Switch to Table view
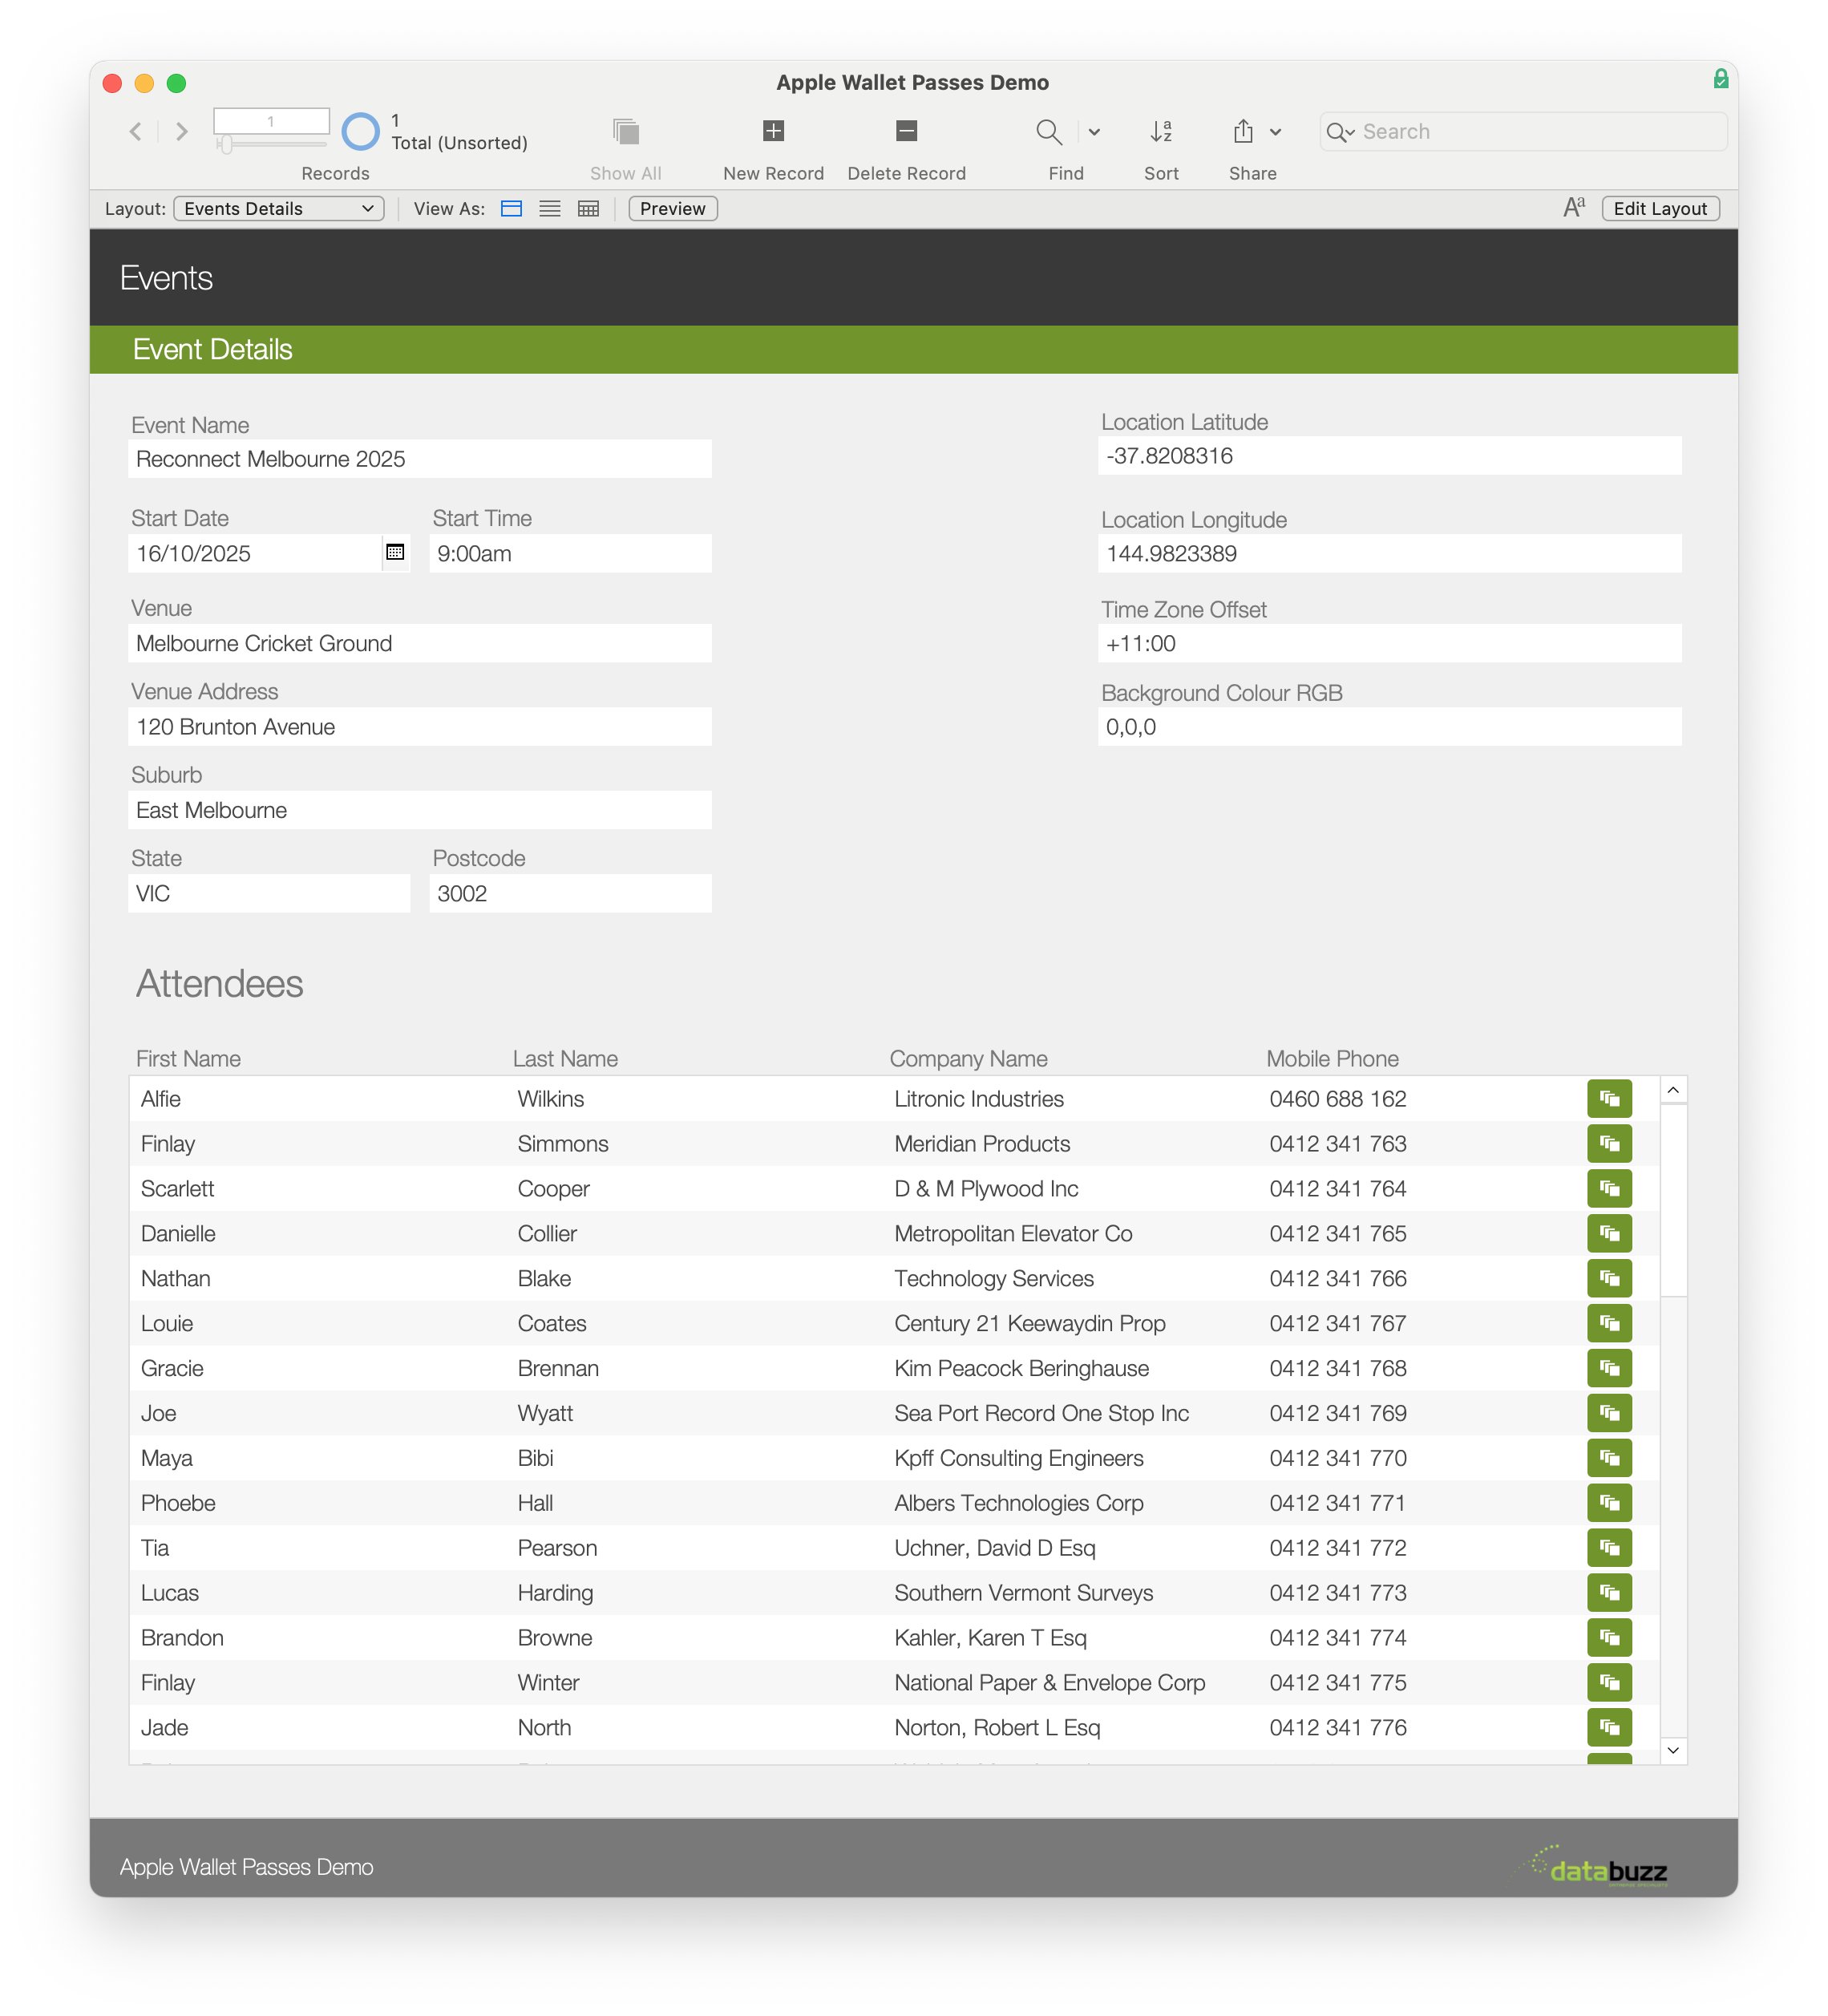This screenshot has width=1828, height=2016. pyautogui.click(x=588, y=208)
